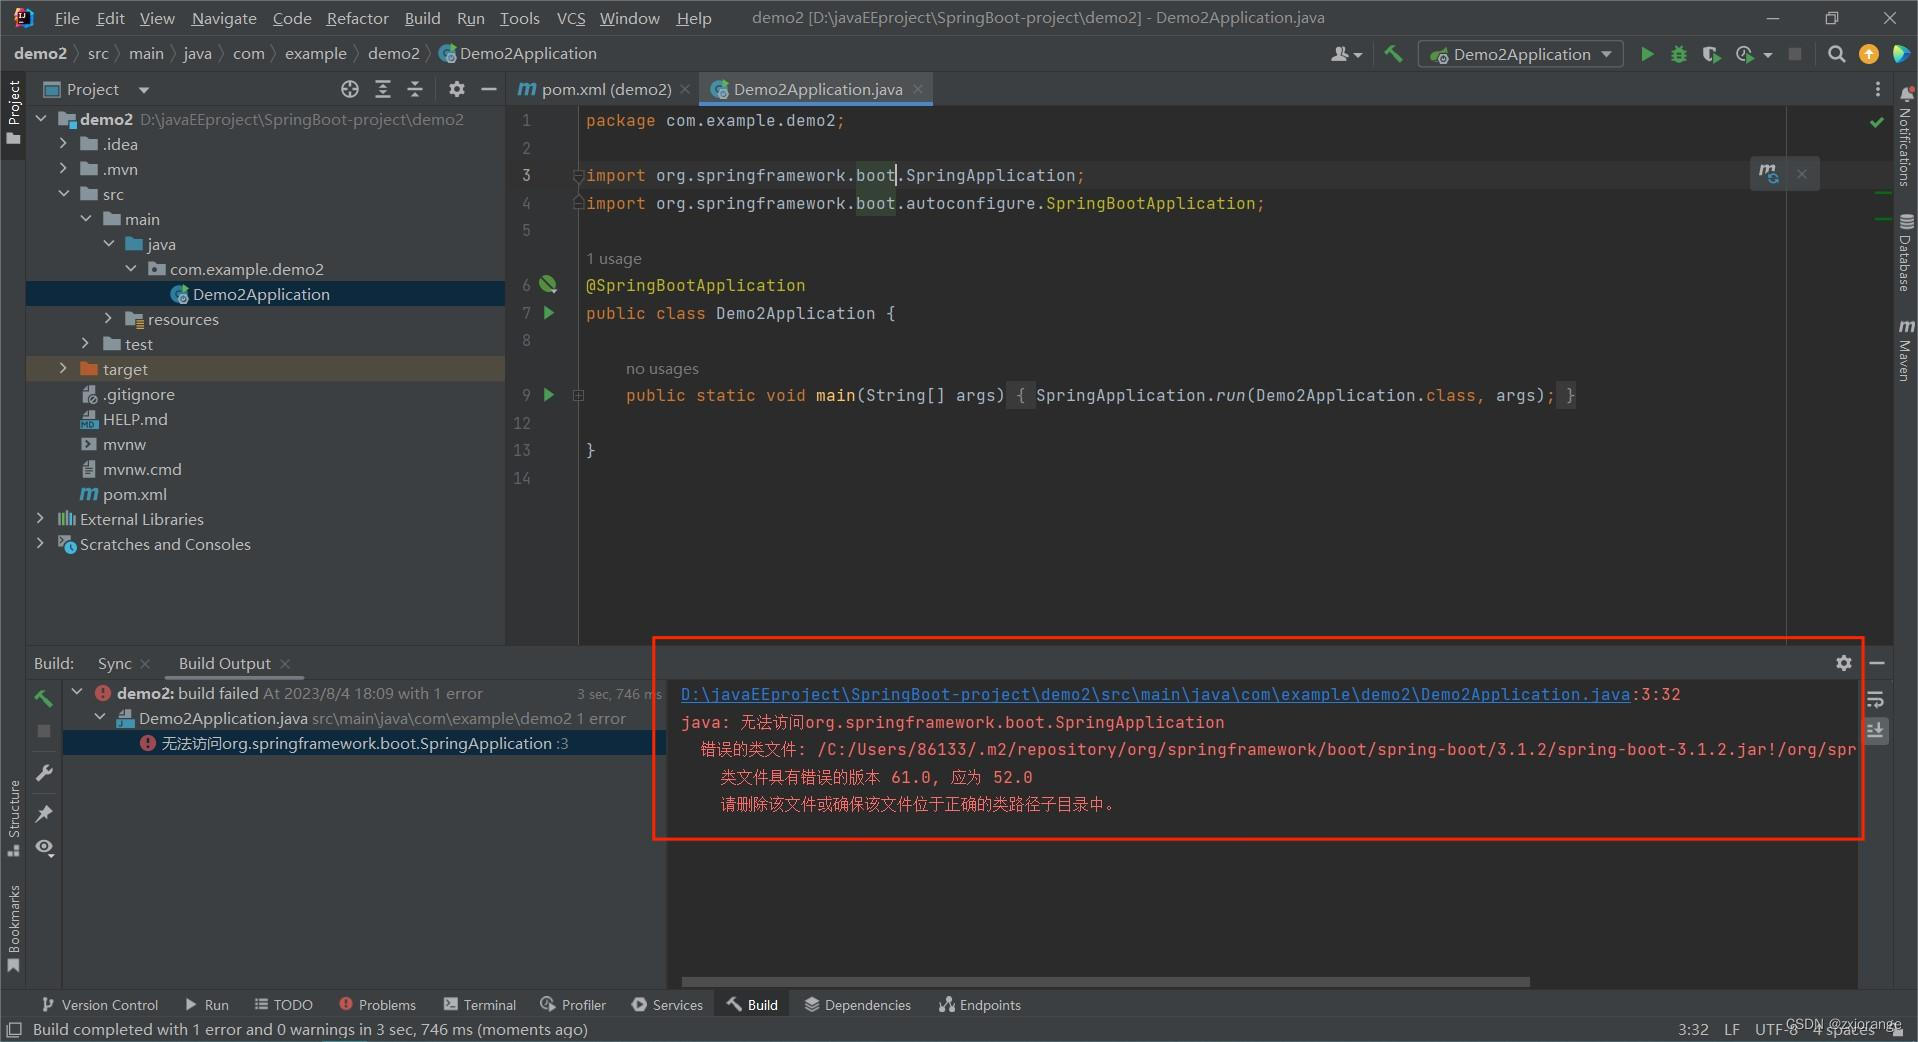The image size is (1918, 1042).
Task: Open the Refactor menu
Action: coord(357,18)
